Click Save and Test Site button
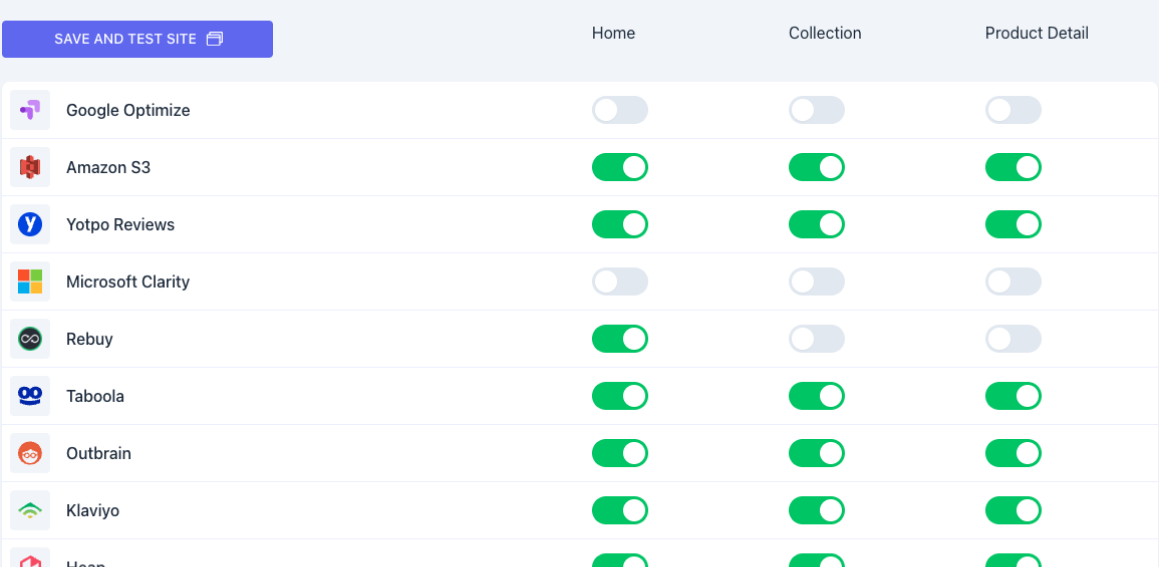 coord(137,39)
